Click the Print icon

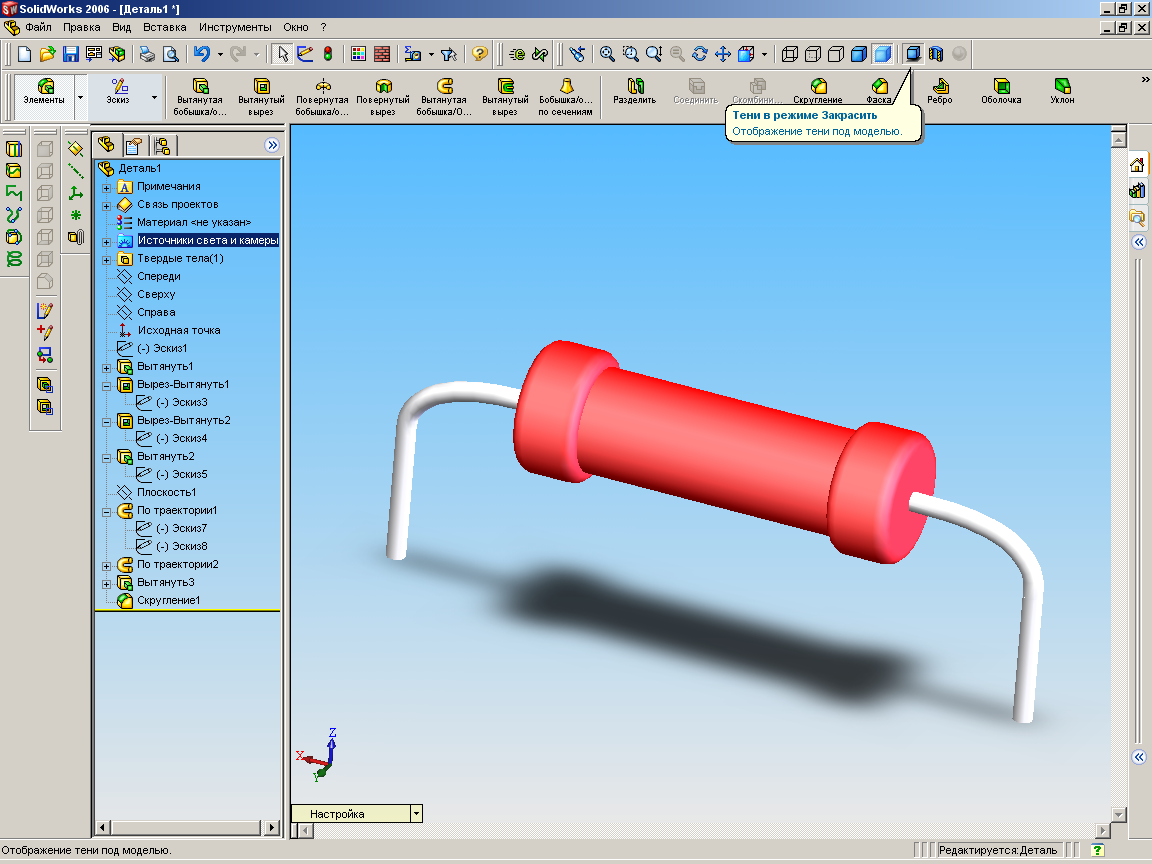point(147,54)
